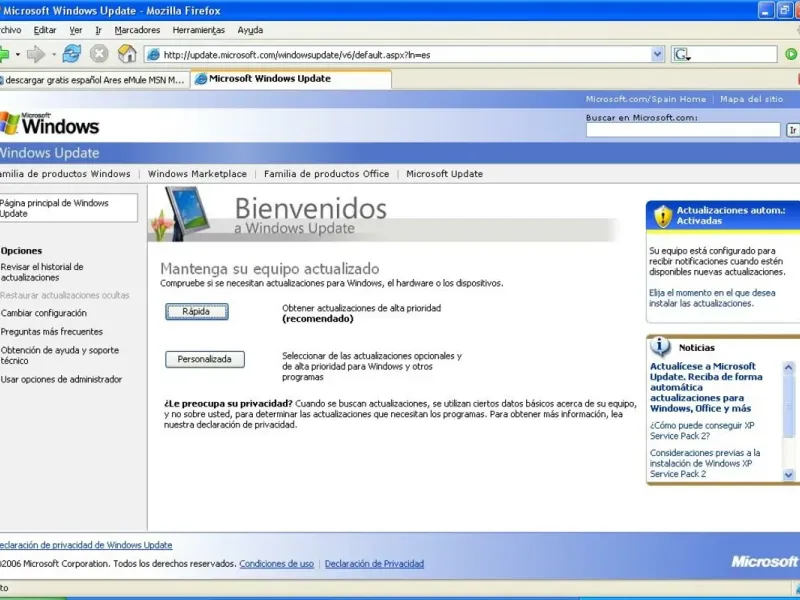800x600 pixels.
Task: Open Obtención de ayuda y soporte técnico
Action: point(60,355)
